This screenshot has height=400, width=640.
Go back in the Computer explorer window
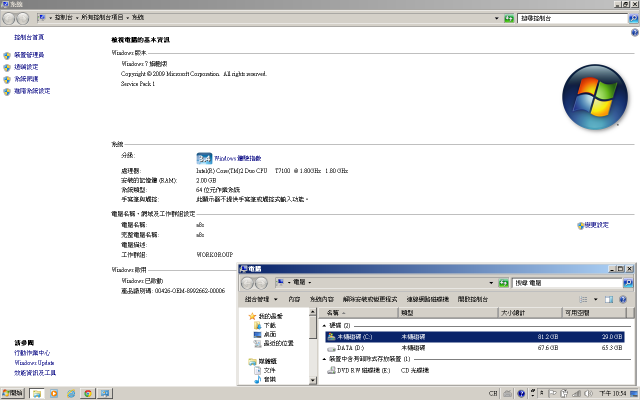[247, 283]
